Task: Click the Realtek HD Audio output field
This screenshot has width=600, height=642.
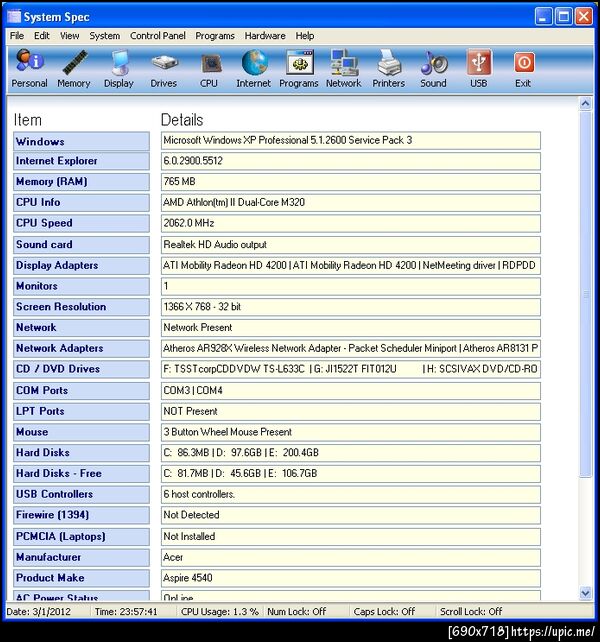Action: [351, 245]
